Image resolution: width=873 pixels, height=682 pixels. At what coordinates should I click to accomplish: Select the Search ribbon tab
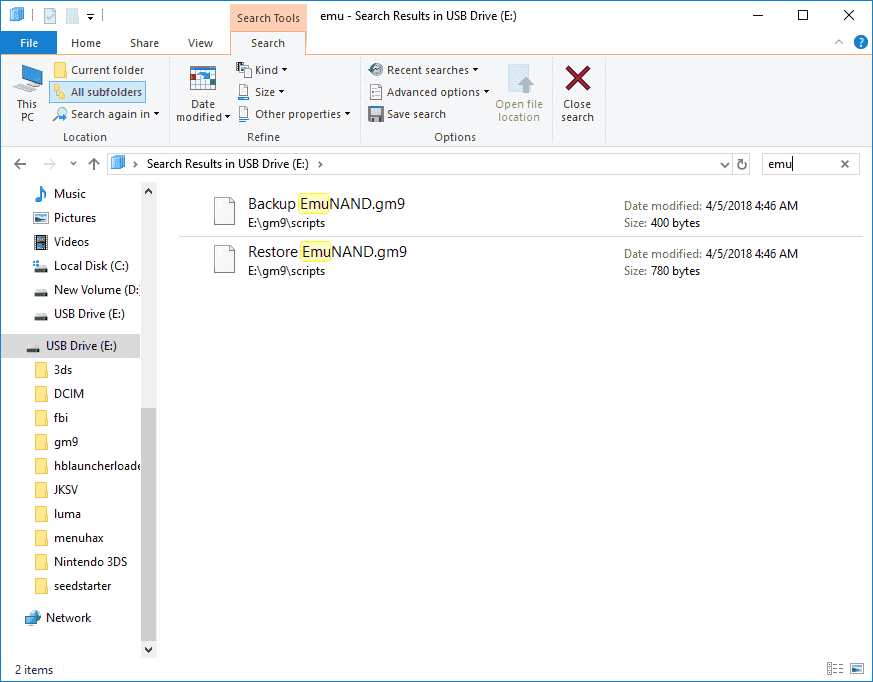click(x=268, y=43)
